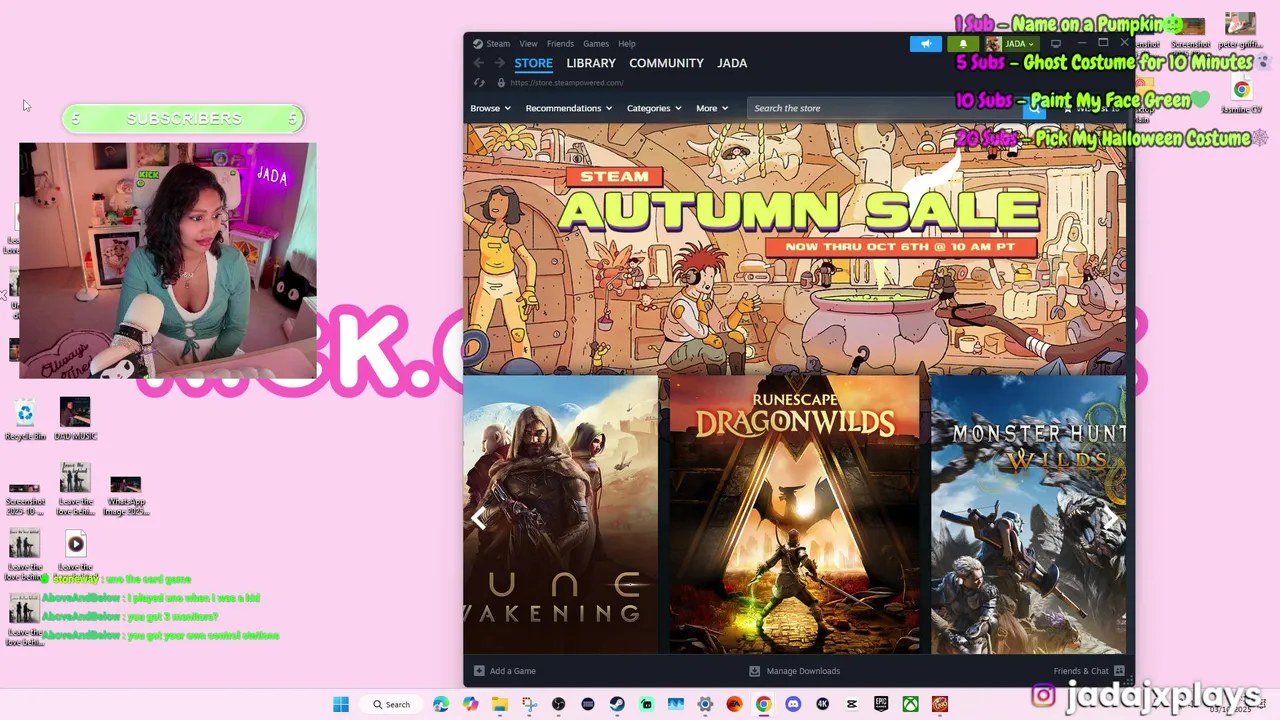The image size is (1280, 720).
Task: Open the DAD MUSIC desktop folder
Action: (75, 420)
